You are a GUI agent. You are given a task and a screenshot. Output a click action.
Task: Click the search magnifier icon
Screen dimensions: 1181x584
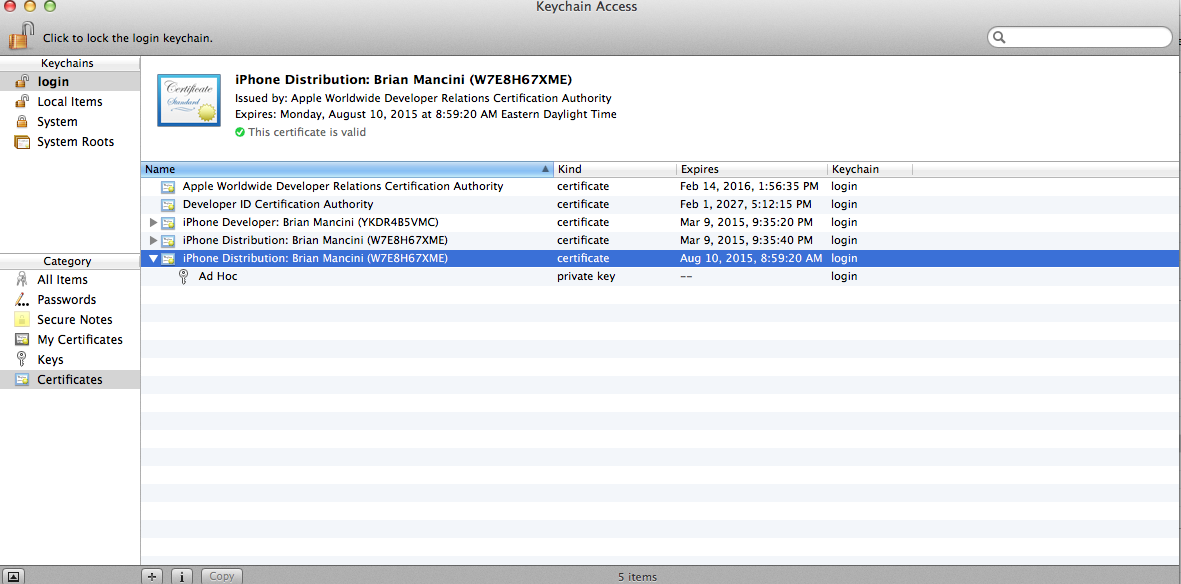pos(999,37)
